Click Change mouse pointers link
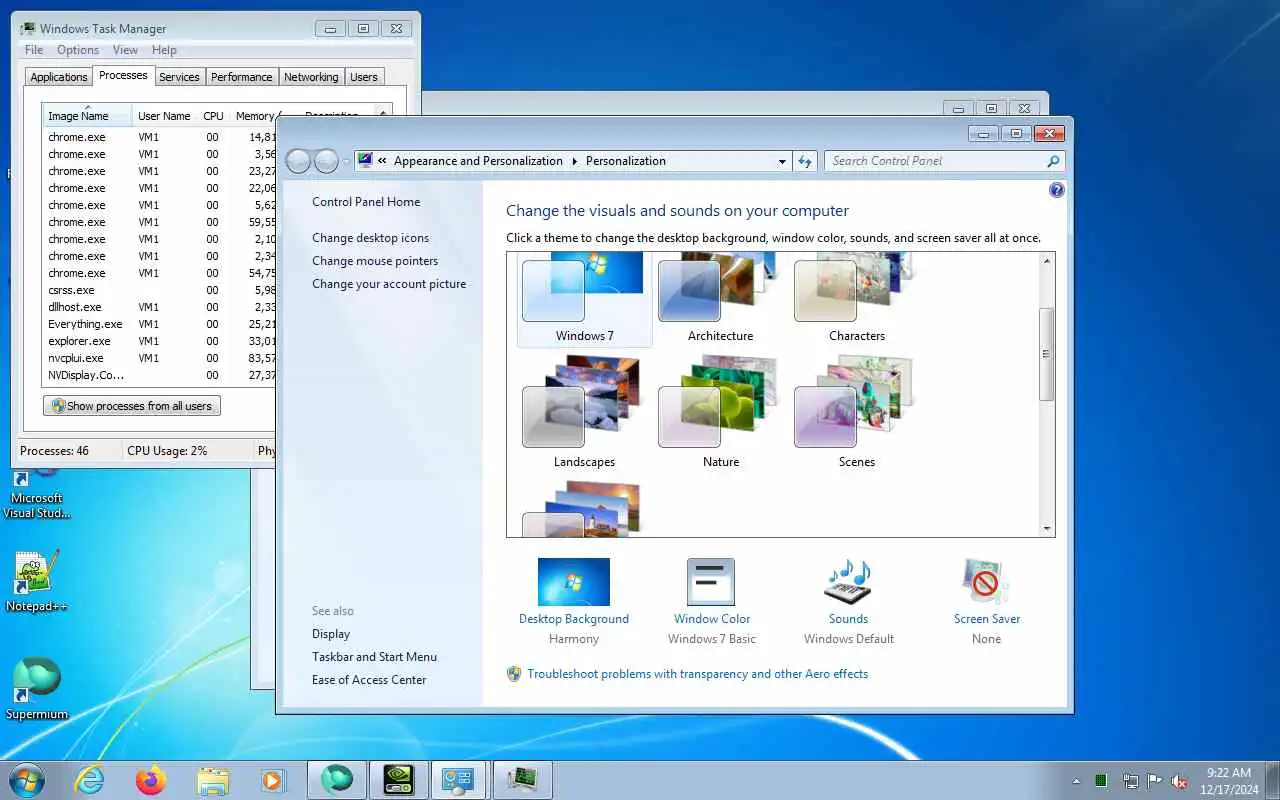Viewport: 1280px width, 800px height. pos(375,261)
